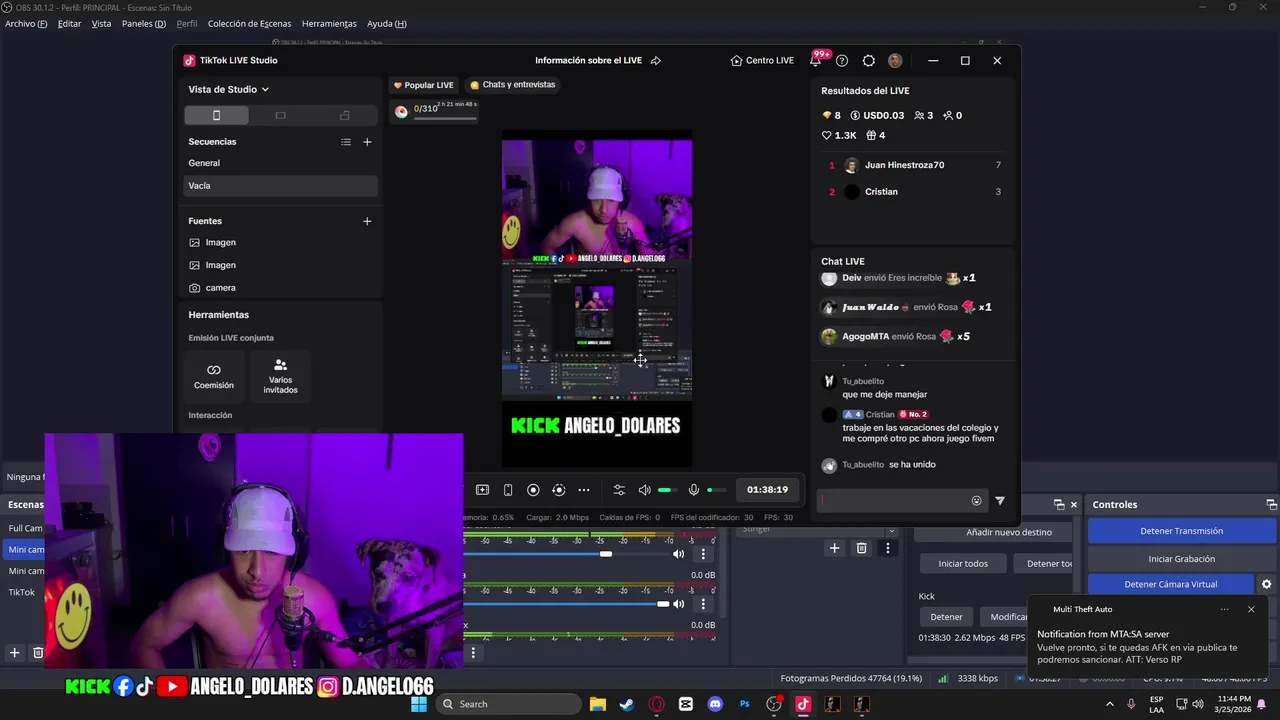The width and height of the screenshot is (1280, 720).
Task: Switch to Chats y entrevistas tab
Action: coord(513,85)
